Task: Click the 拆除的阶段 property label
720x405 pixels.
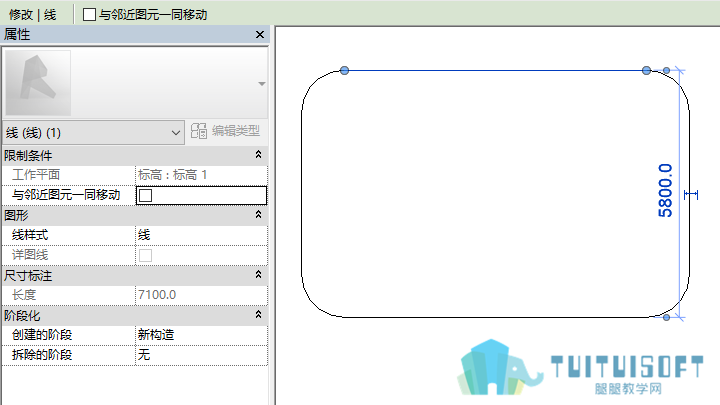Action: click(x=42, y=354)
